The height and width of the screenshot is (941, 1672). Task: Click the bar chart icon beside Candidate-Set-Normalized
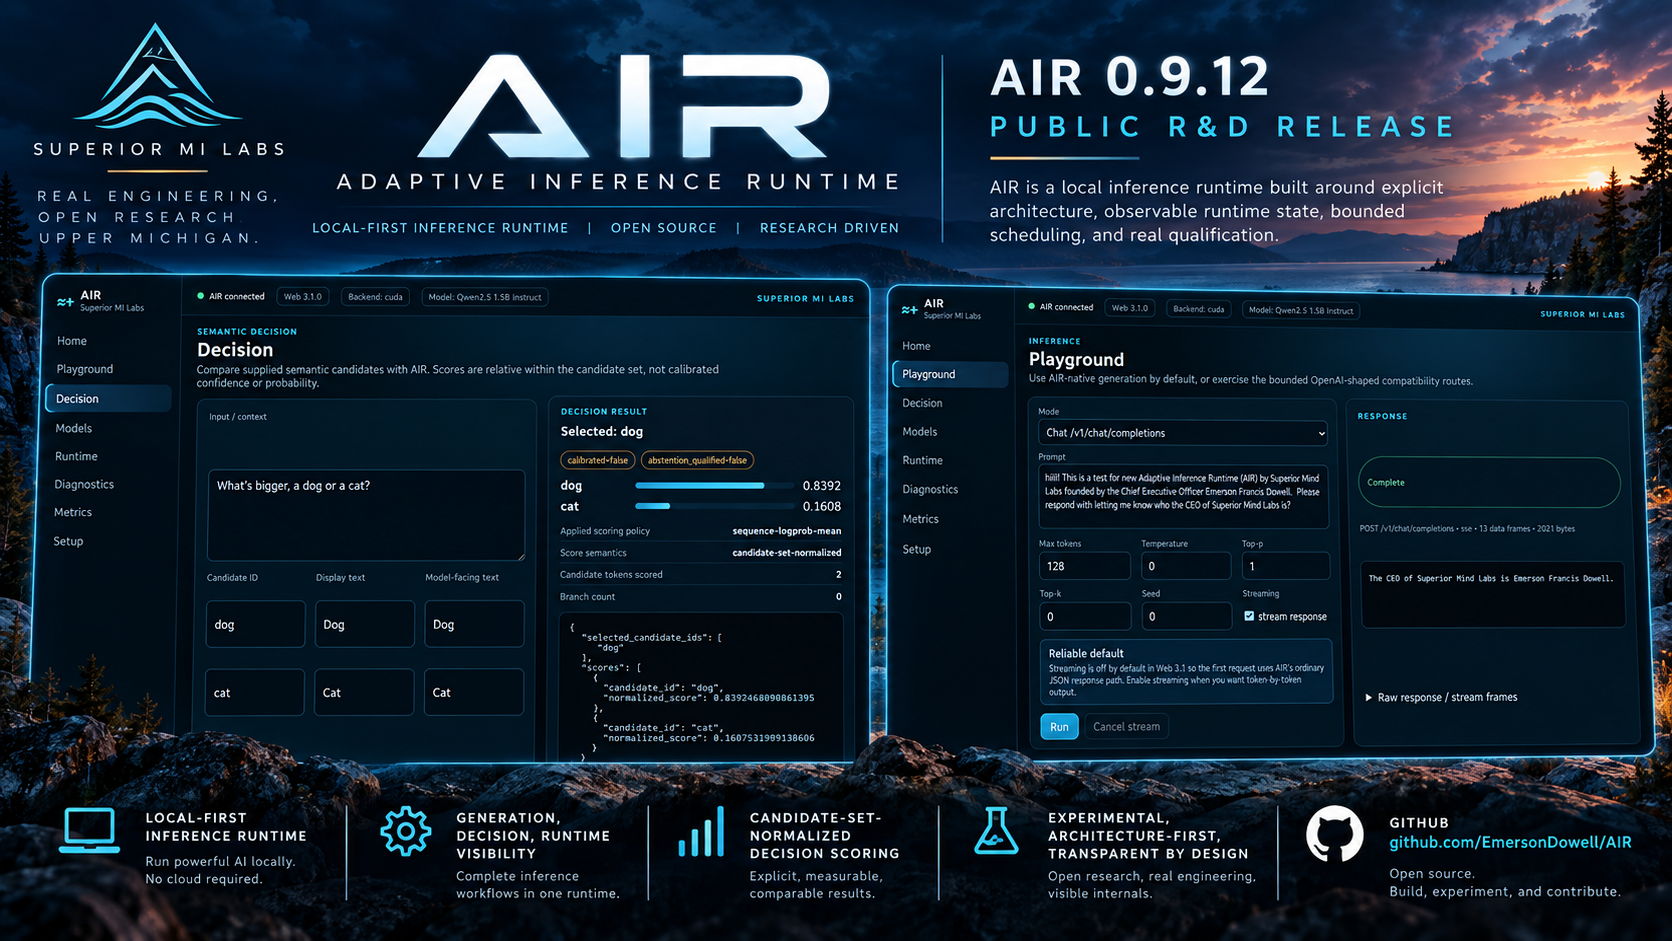pos(701,833)
